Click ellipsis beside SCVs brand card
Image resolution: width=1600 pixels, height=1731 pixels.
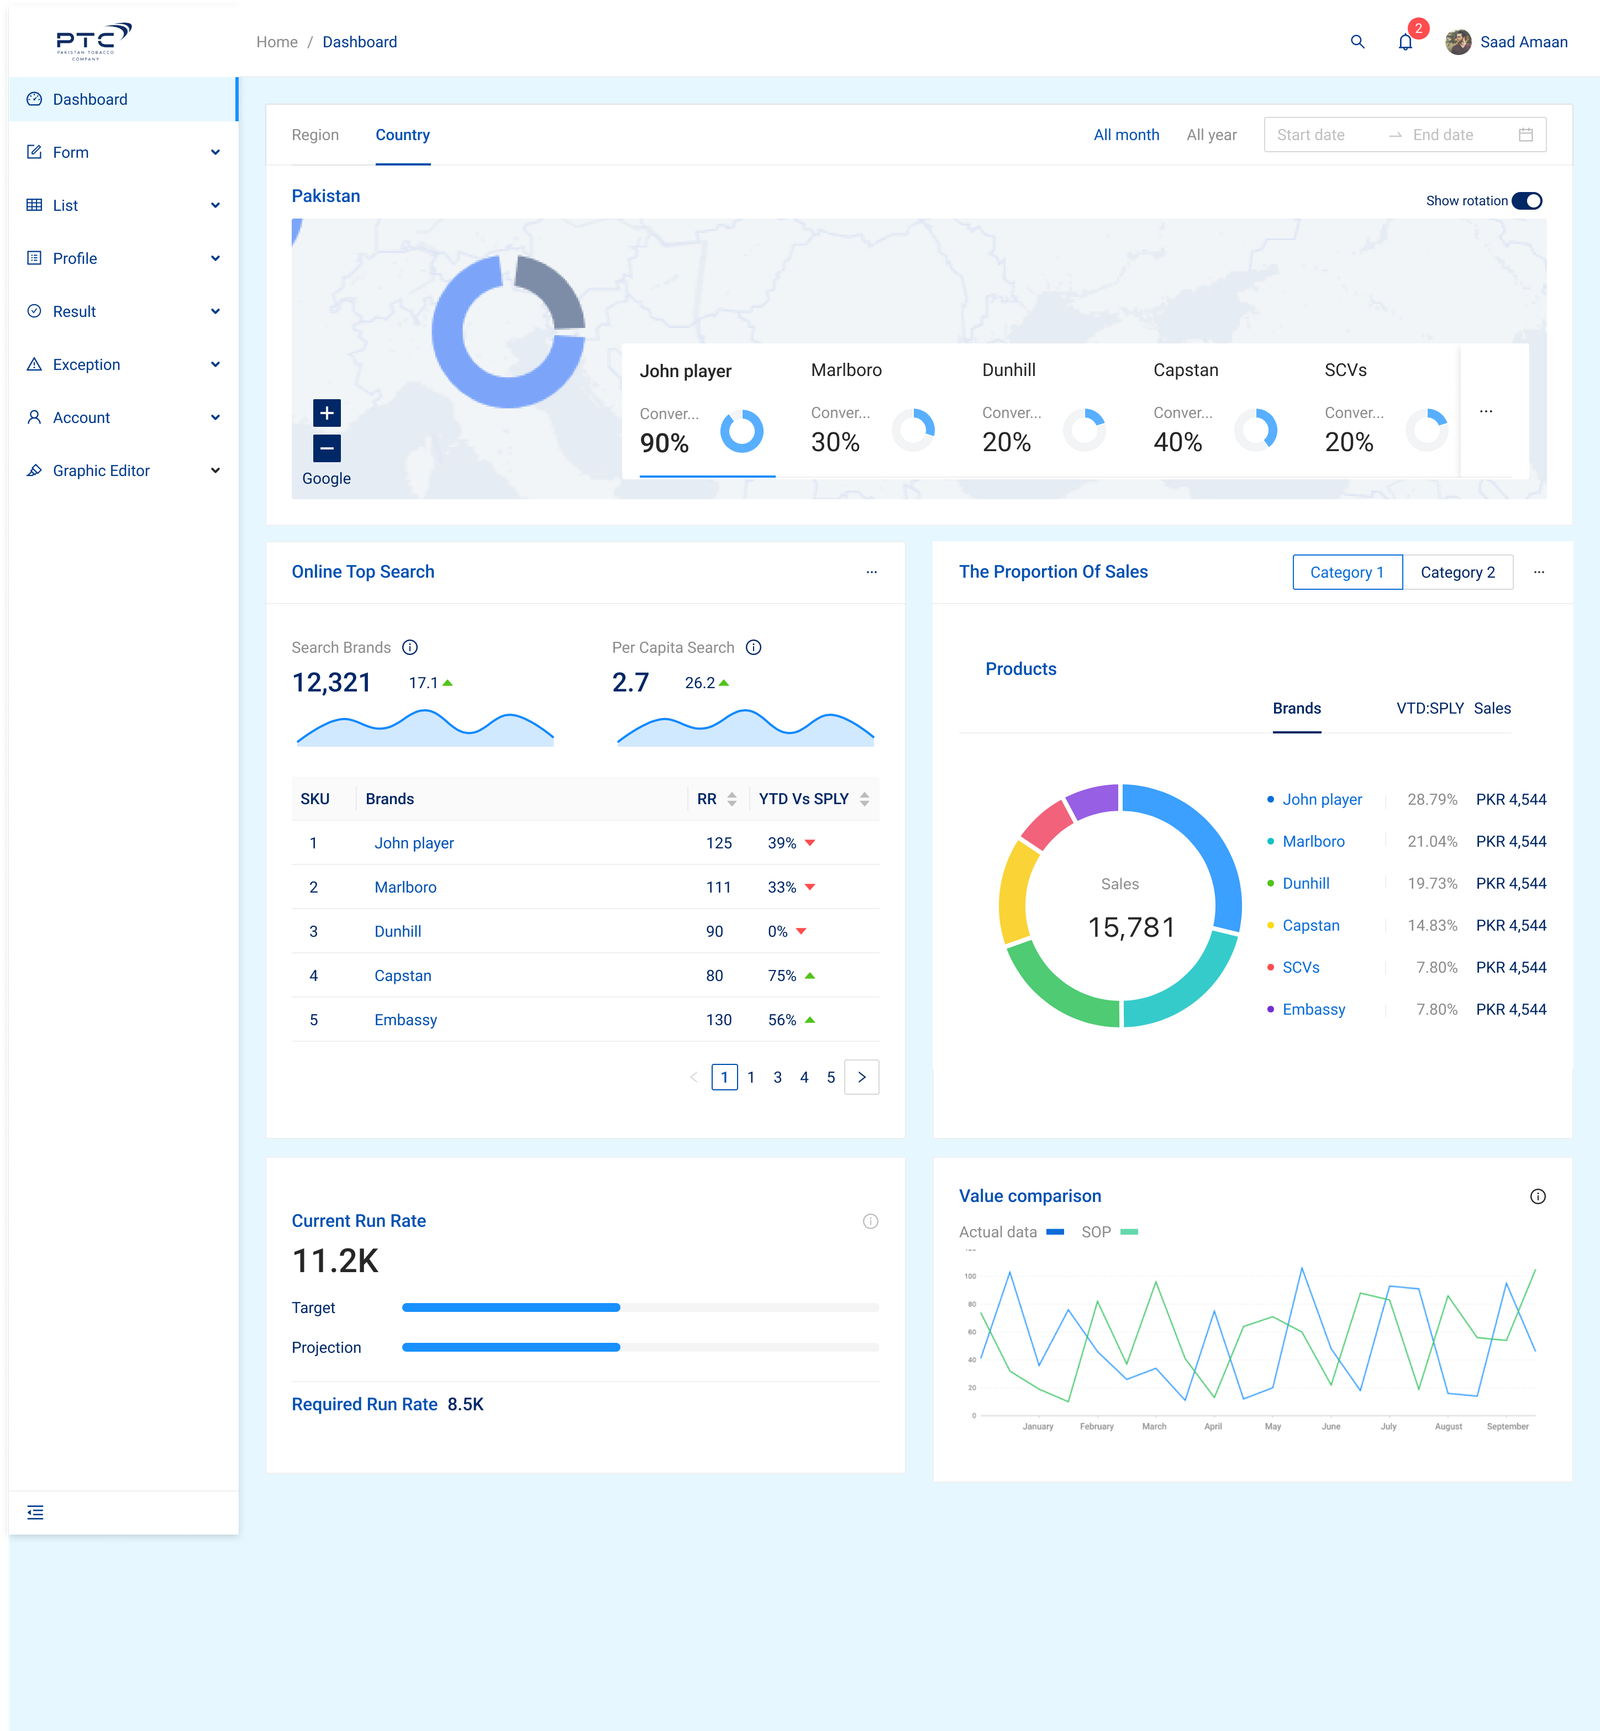1486,411
